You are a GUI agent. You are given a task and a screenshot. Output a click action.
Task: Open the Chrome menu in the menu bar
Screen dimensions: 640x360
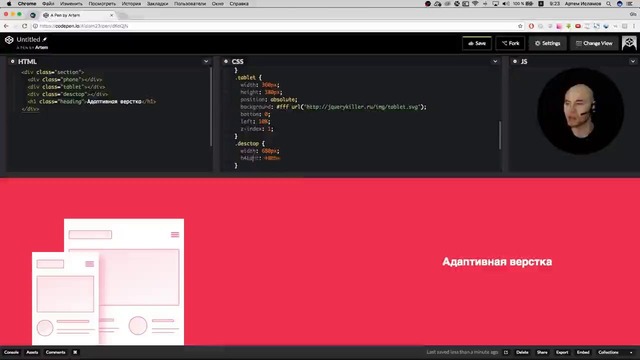27,4
